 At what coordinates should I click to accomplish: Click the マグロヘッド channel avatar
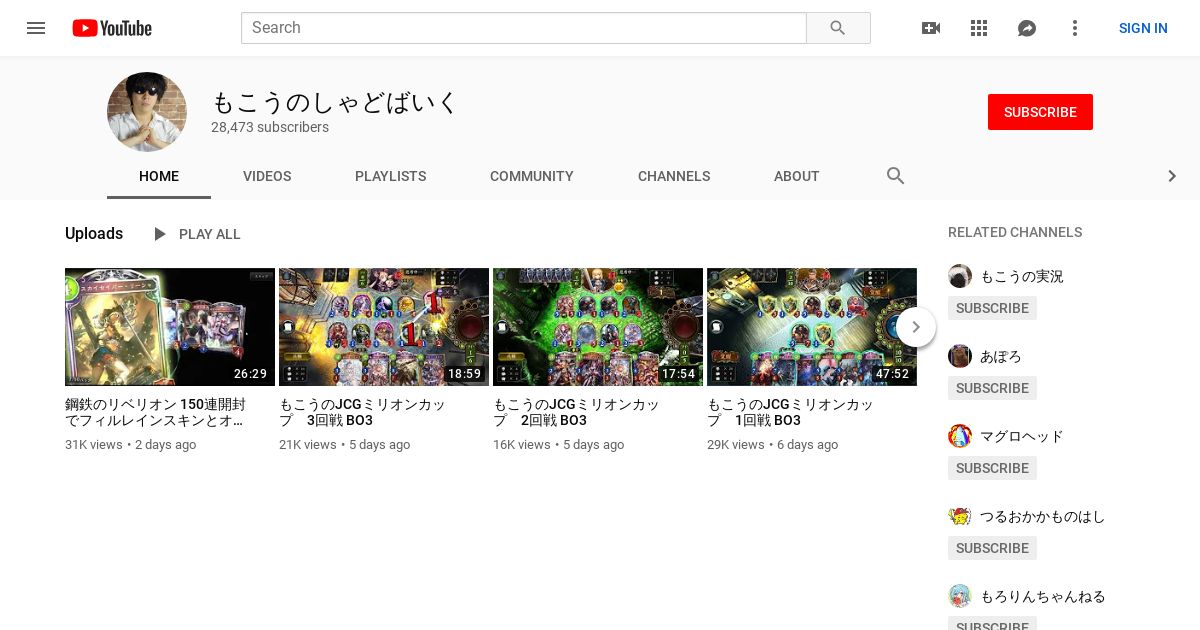point(960,436)
